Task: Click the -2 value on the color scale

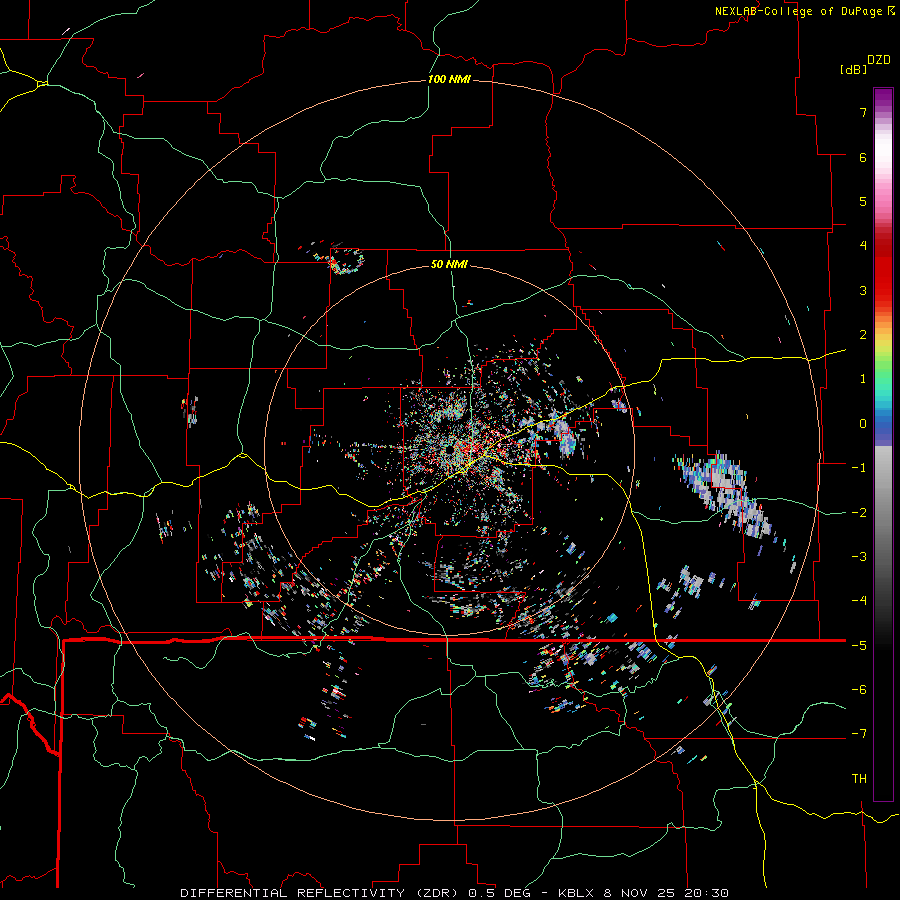Action: pyautogui.click(x=859, y=512)
